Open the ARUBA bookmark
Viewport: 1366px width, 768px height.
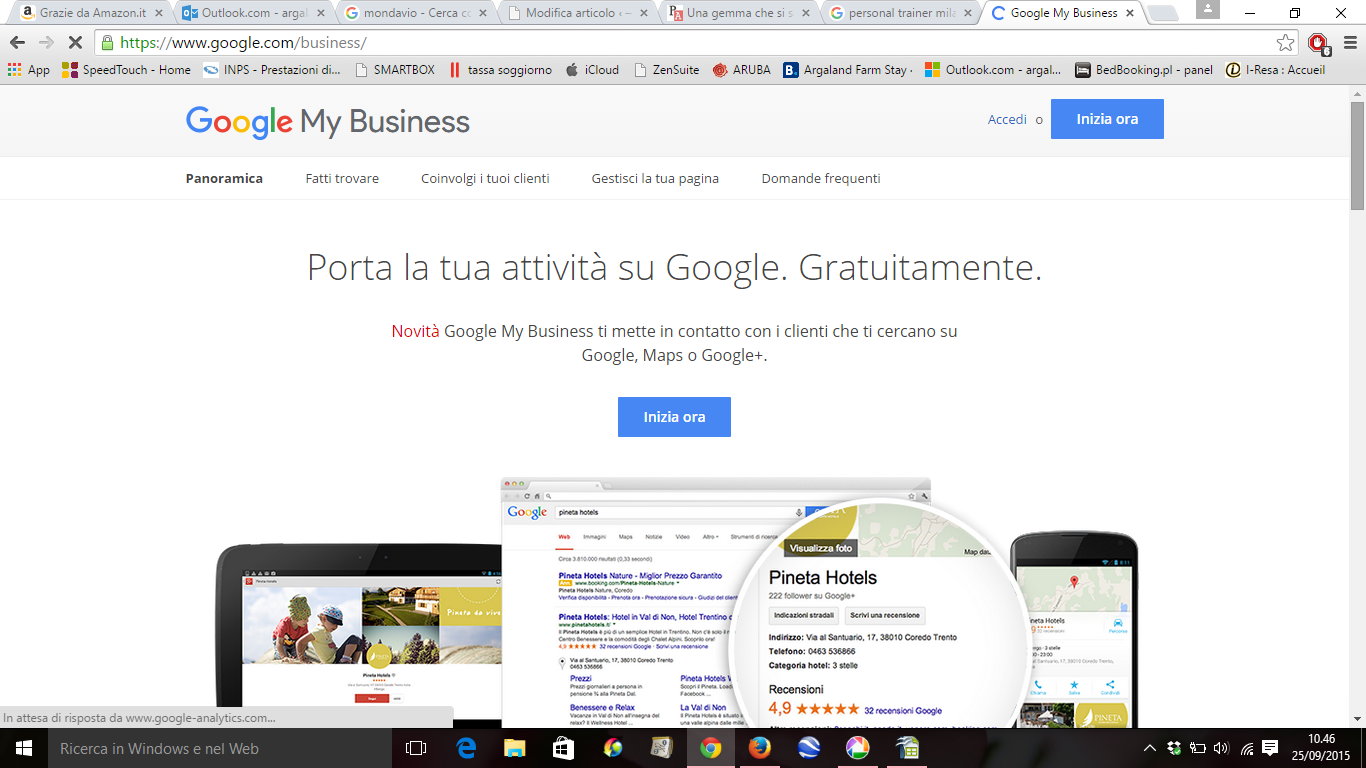[x=741, y=70]
